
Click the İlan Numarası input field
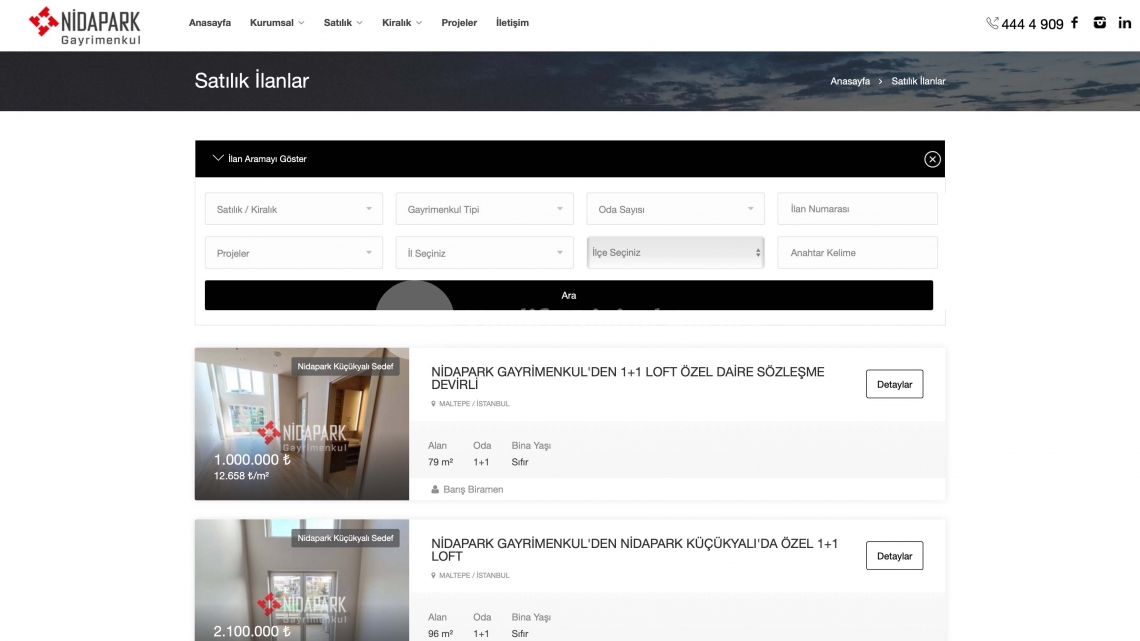click(857, 208)
